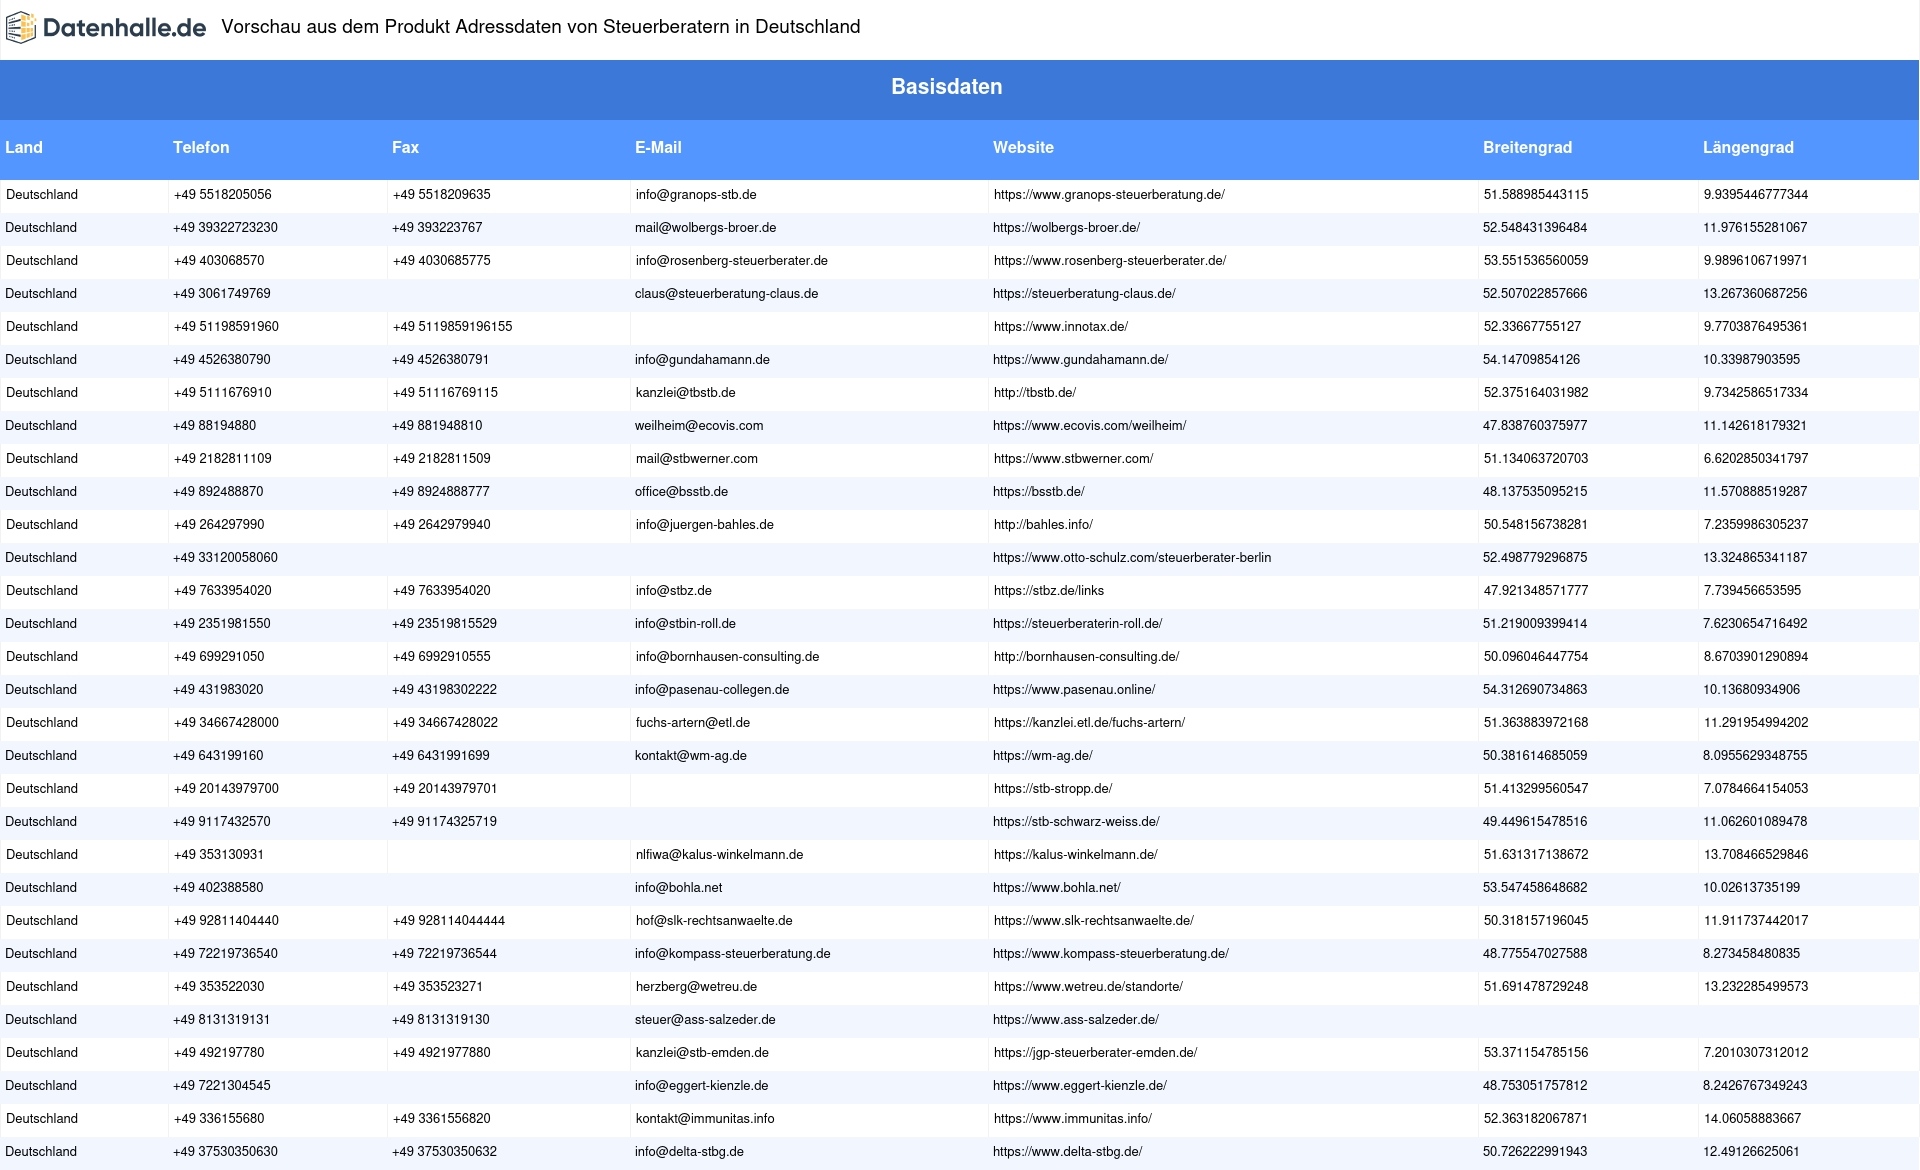
Task: Click email info@gundahamann.de
Action: click(702, 360)
